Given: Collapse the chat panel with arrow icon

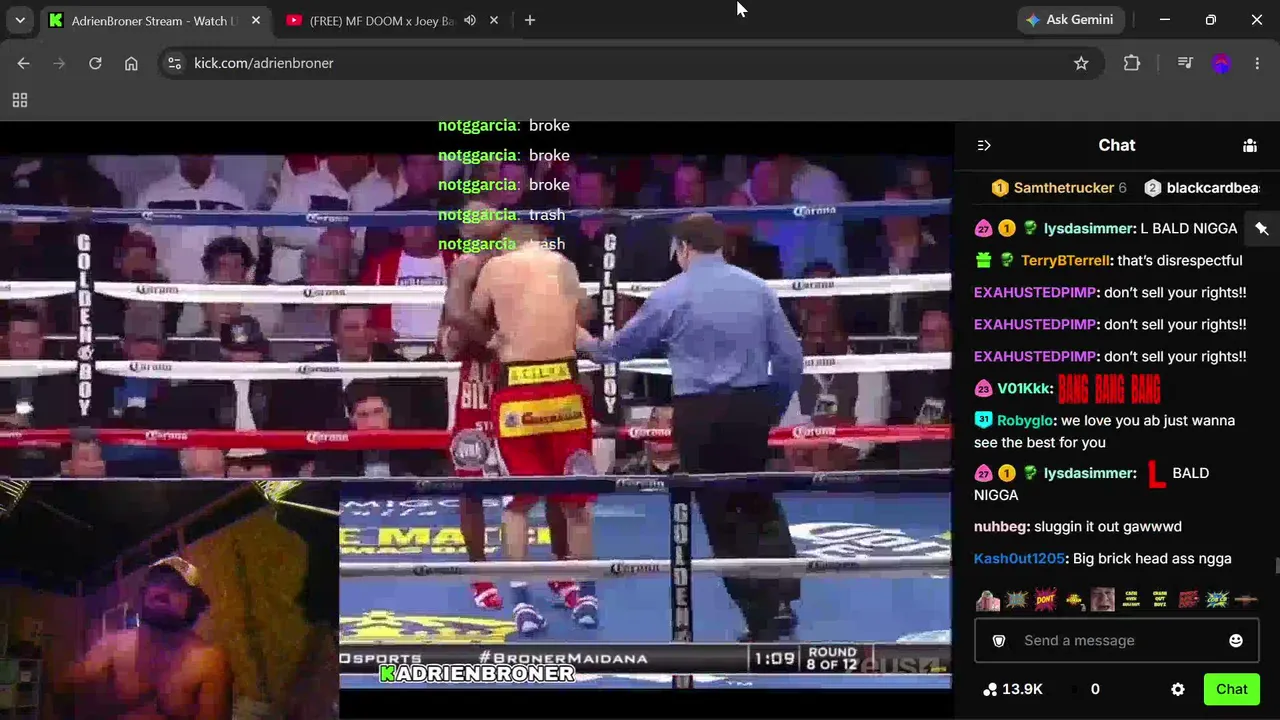Looking at the screenshot, I should [x=984, y=146].
